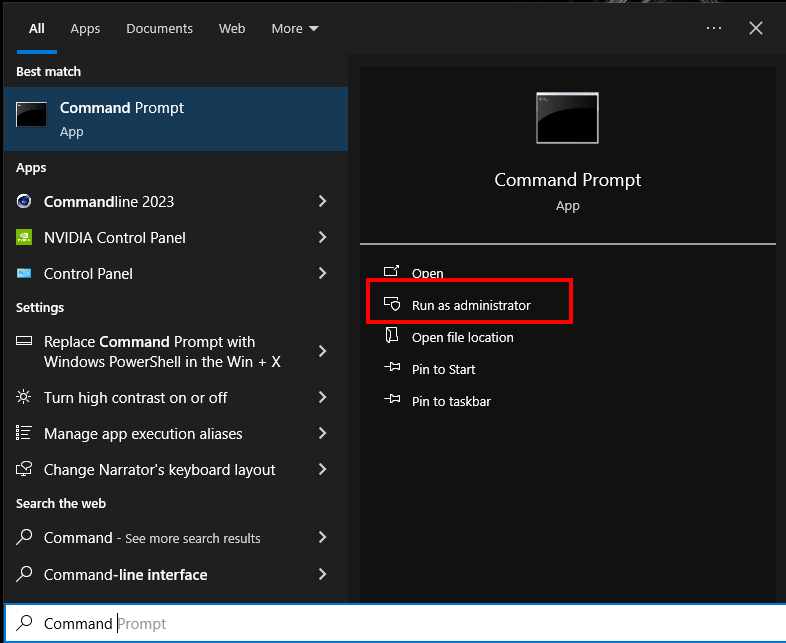This screenshot has width=786, height=643.
Task: Select the Web search tab
Action: point(232,29)
